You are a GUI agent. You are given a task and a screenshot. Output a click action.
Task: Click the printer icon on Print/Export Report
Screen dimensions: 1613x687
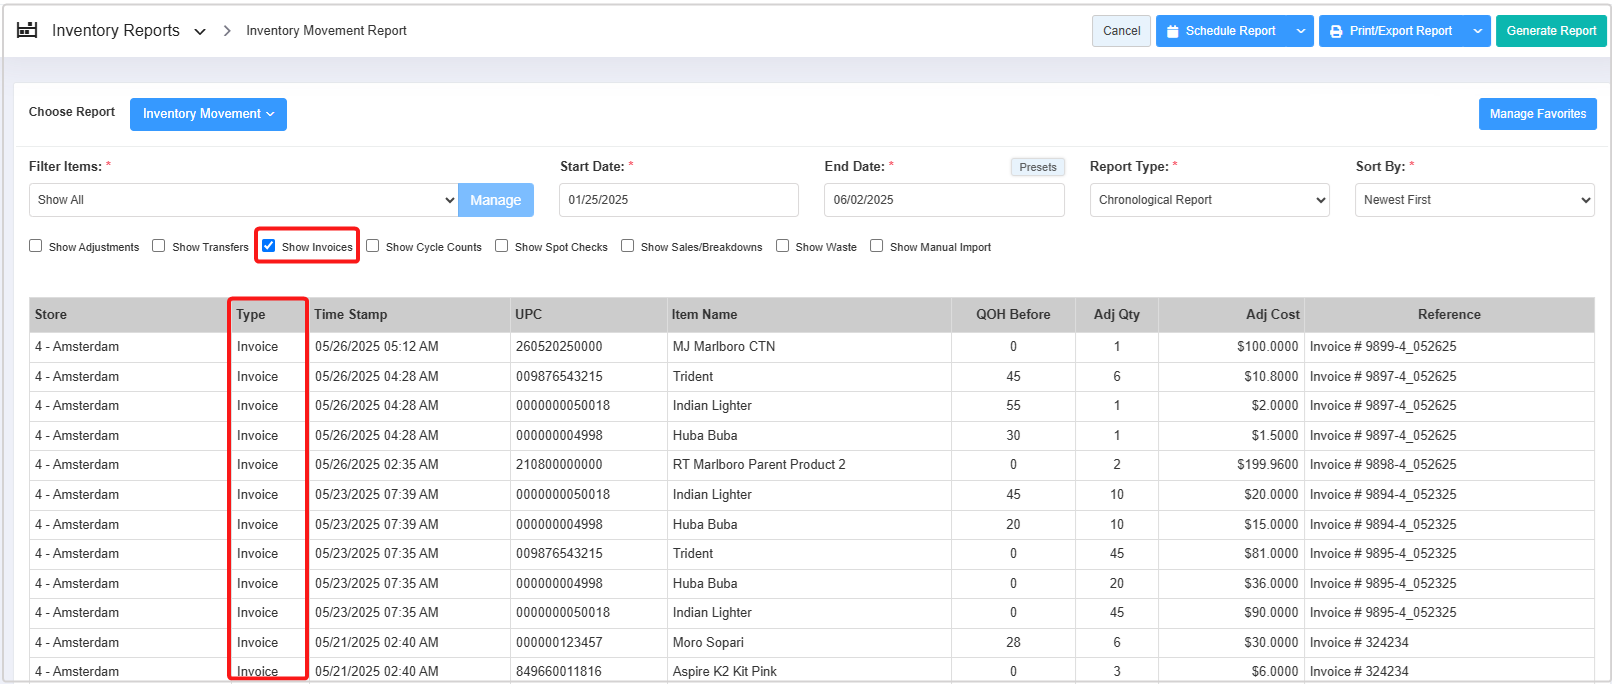1336,31
